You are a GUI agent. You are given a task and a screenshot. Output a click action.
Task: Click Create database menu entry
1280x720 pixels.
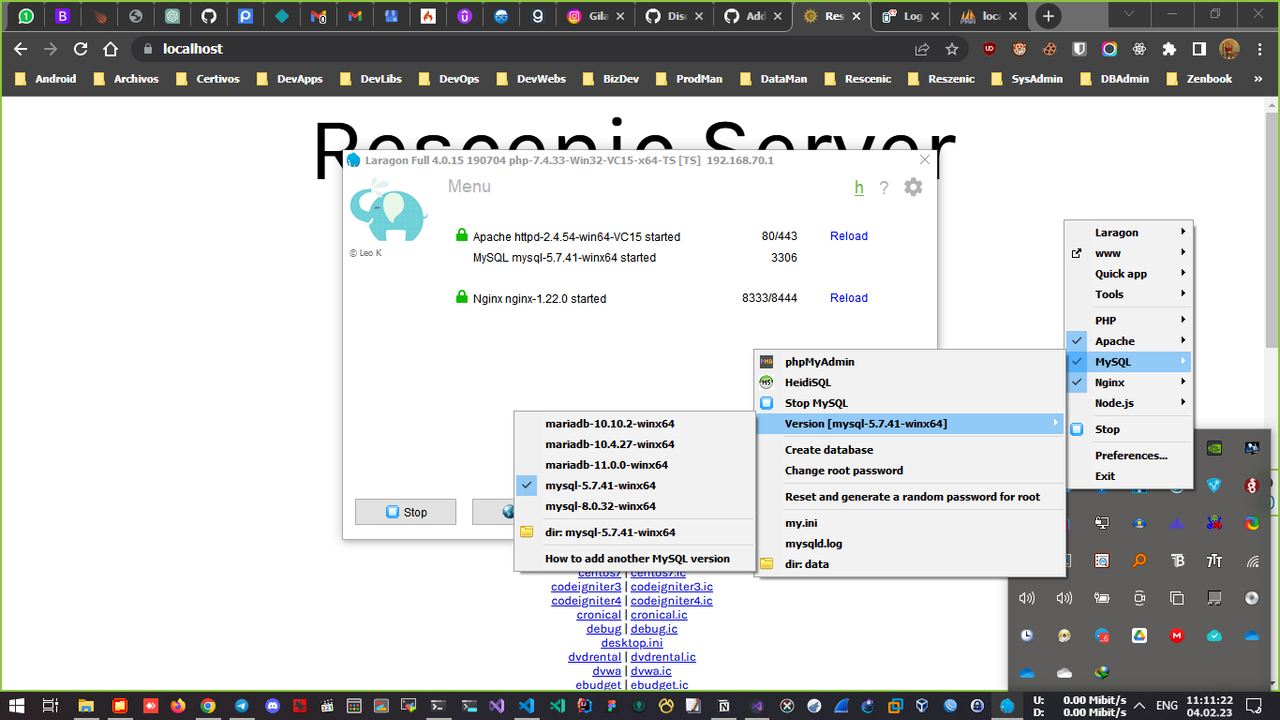[908, 450]
